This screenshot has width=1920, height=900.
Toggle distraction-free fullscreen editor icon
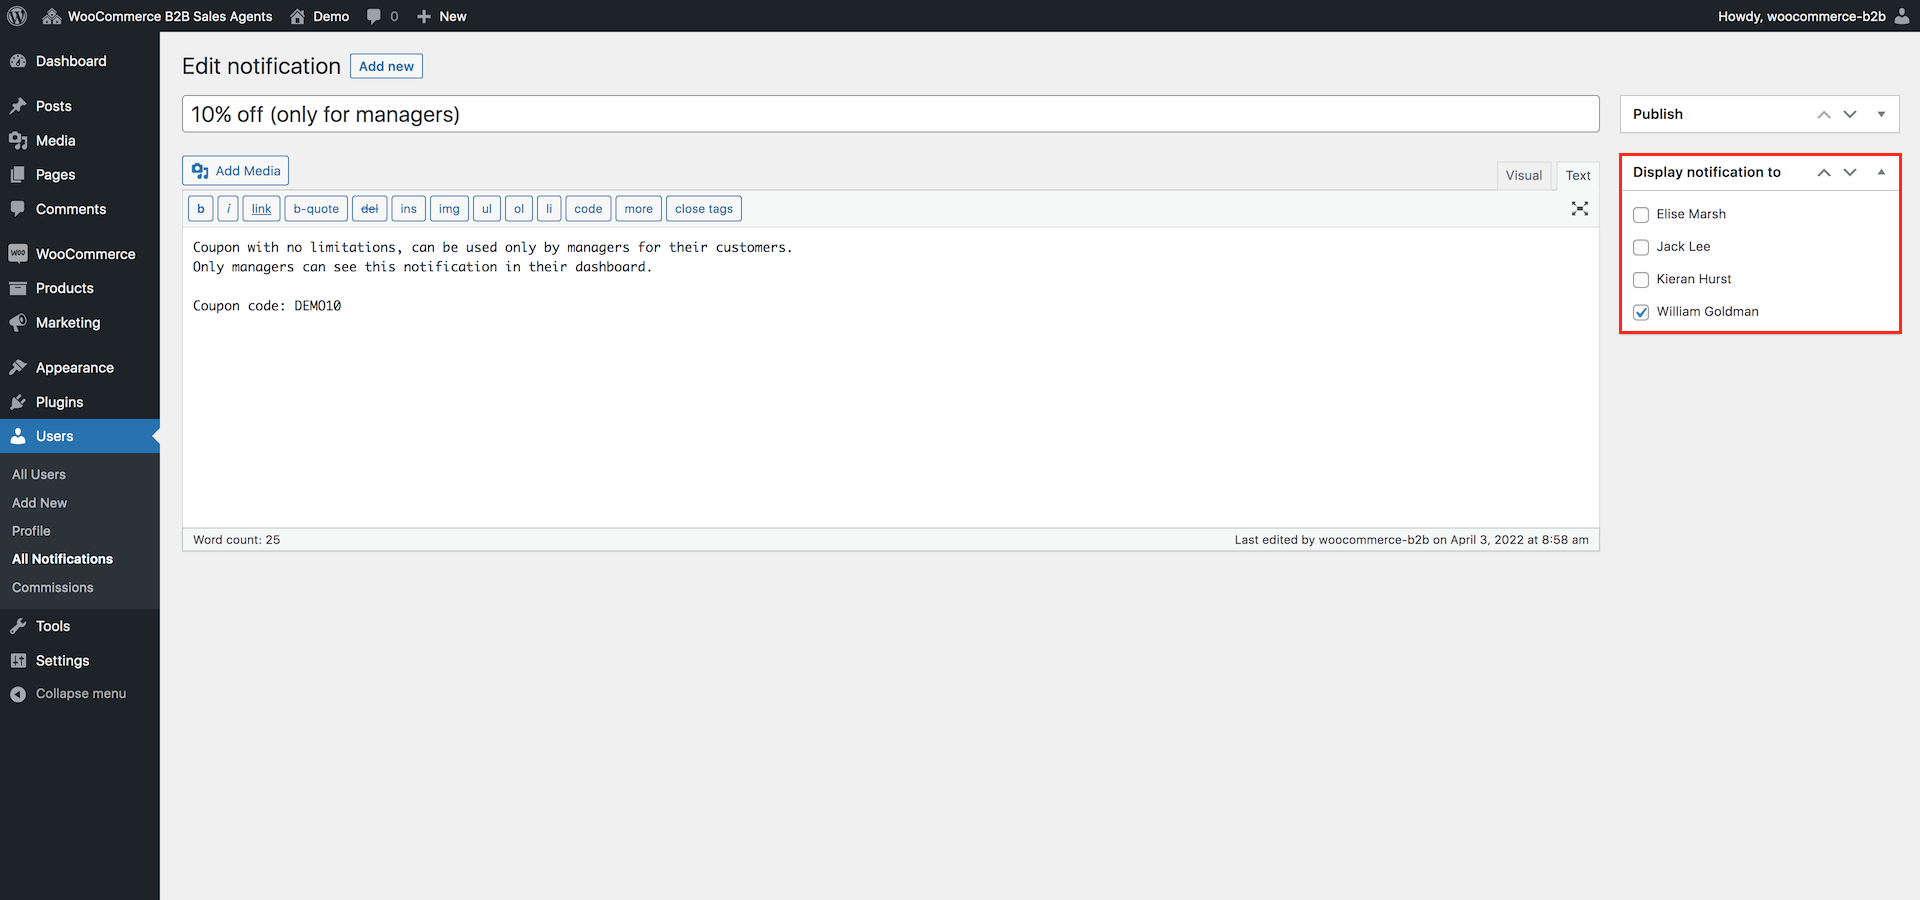pyautogui.click(x=1580, y=208)
